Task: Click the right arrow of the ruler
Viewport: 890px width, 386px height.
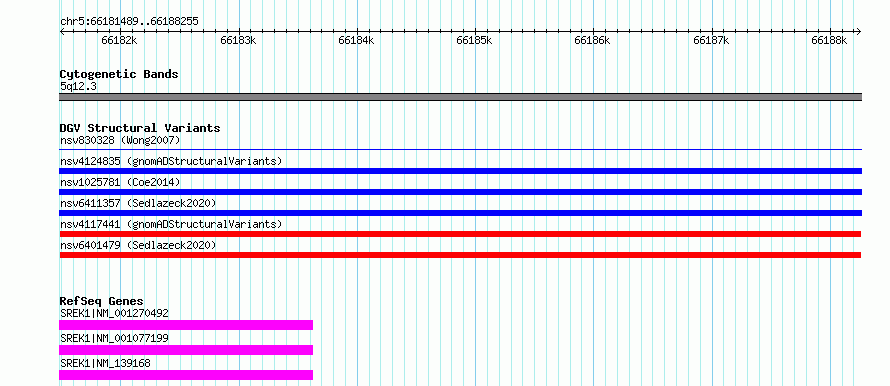Action: point(858,32)
